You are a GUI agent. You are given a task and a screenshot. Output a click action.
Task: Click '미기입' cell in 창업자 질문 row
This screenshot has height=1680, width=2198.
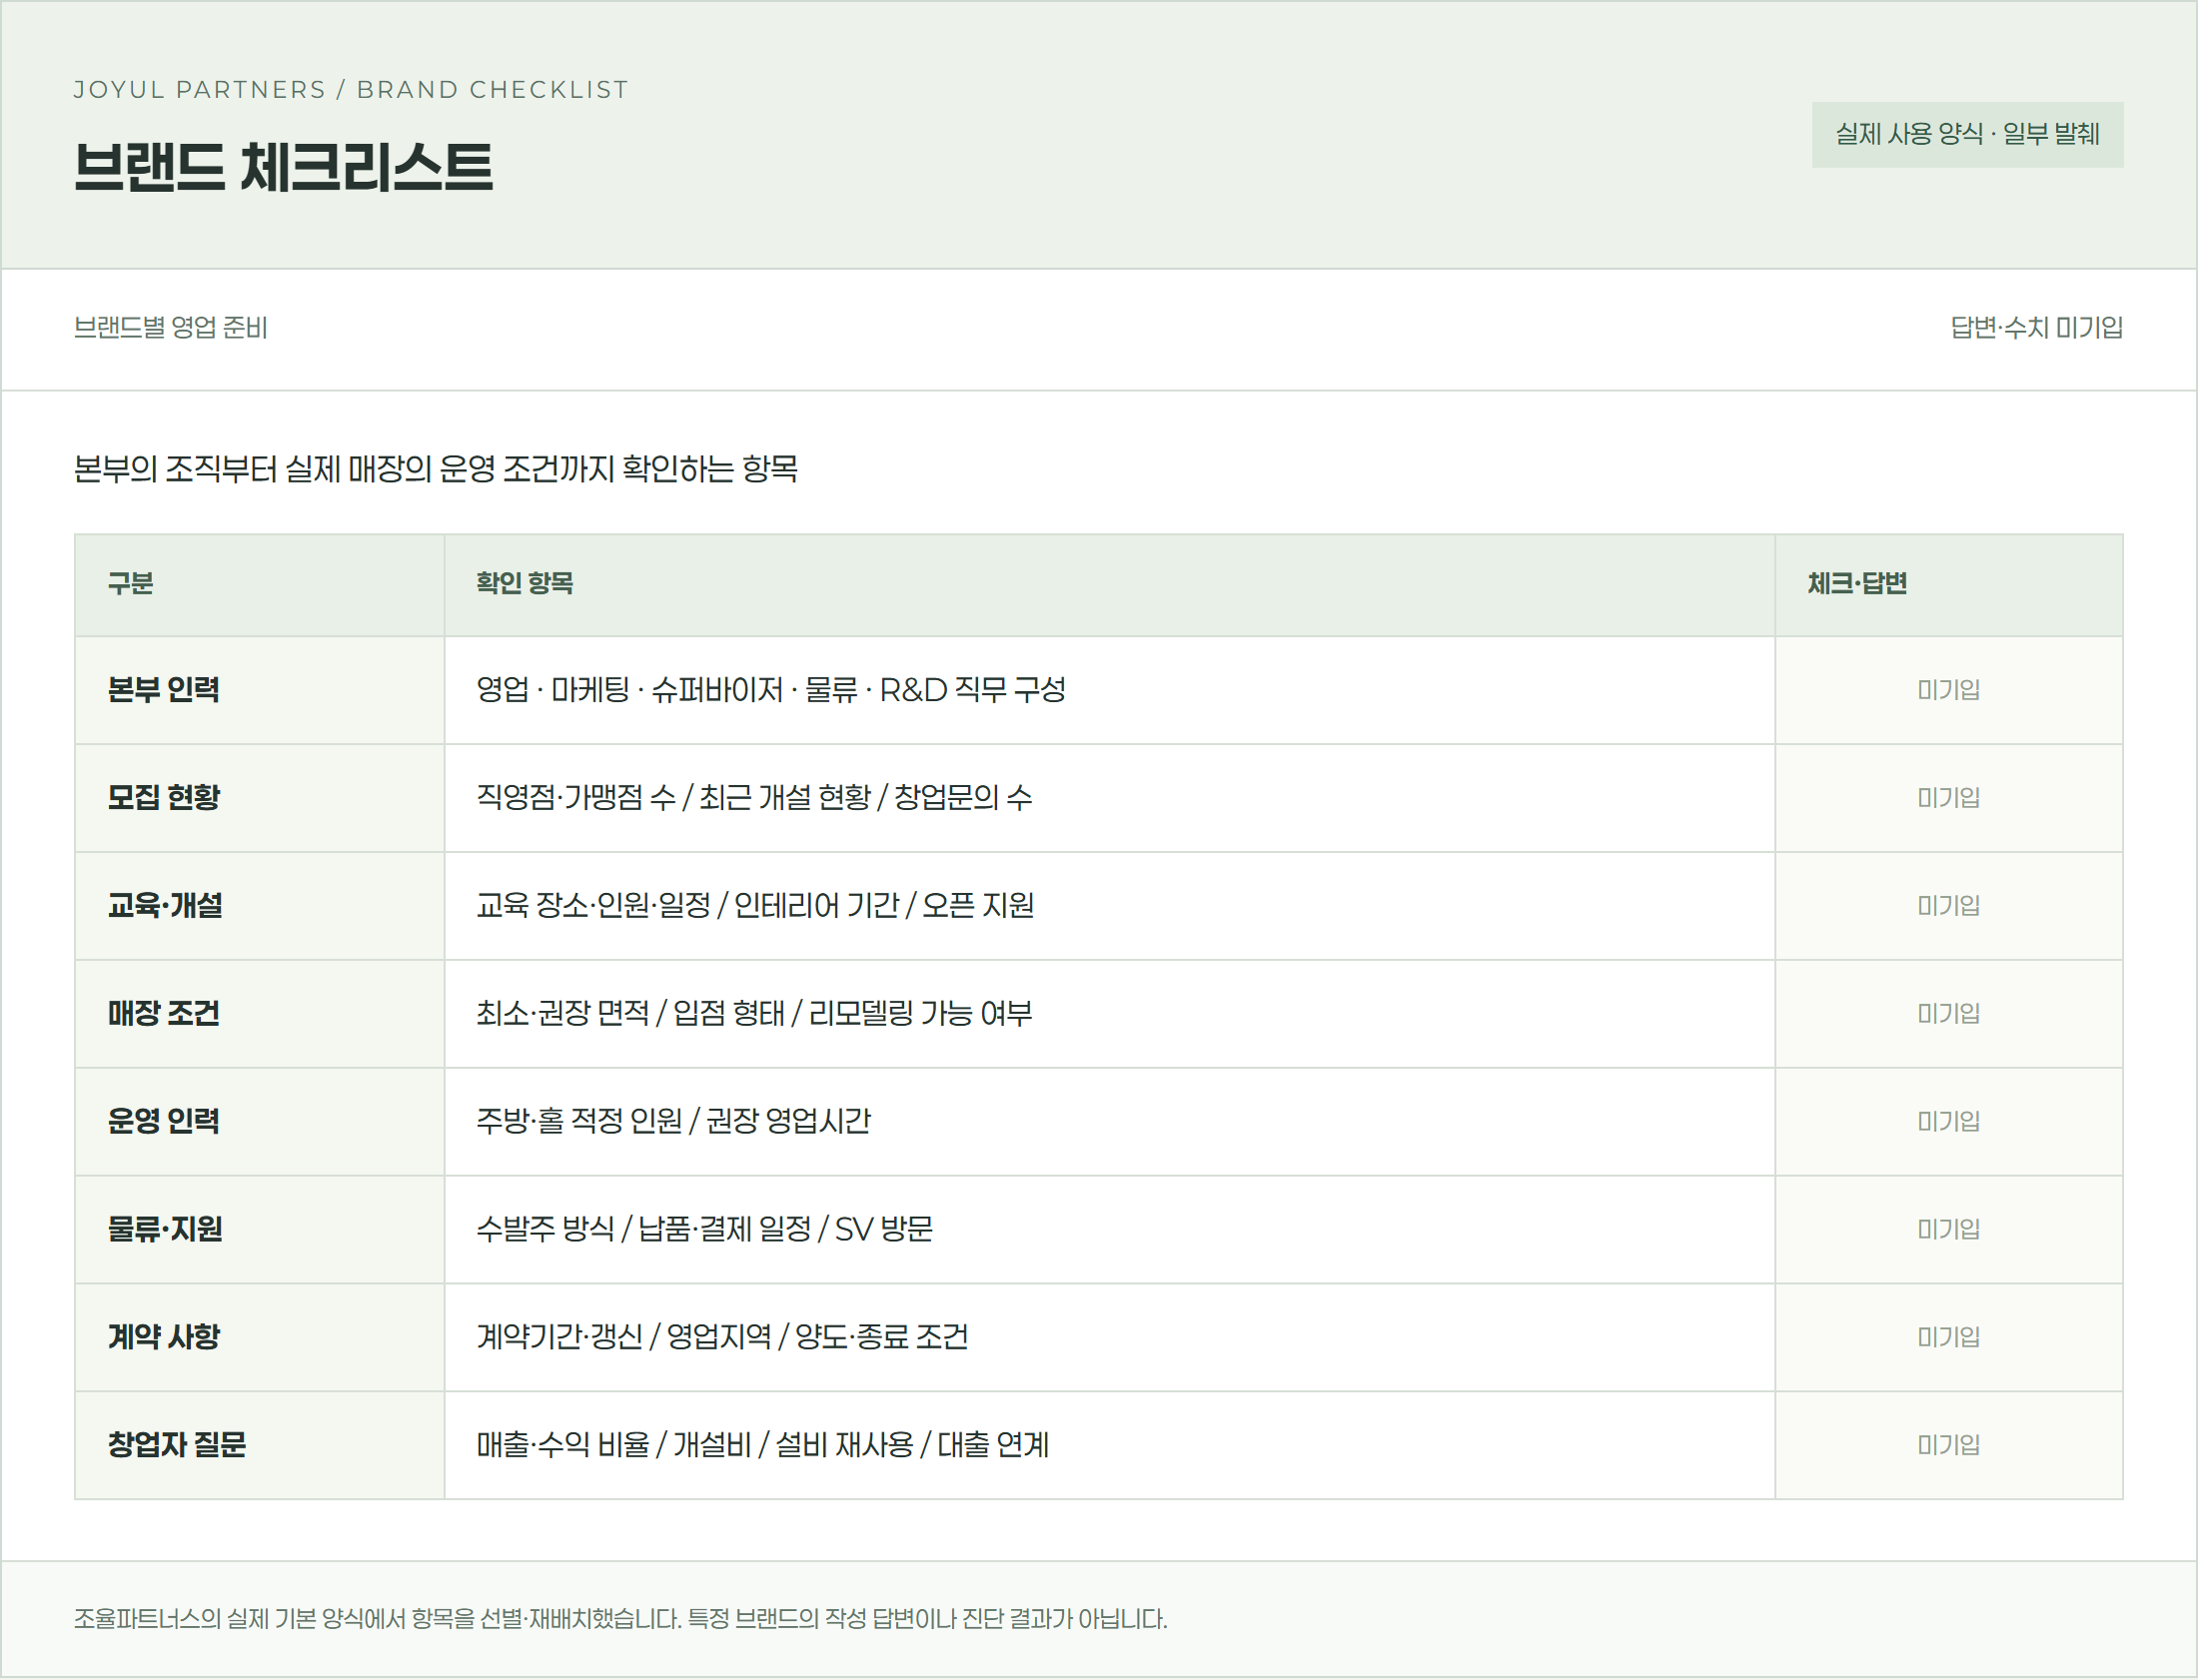tap(1948, 1446)
